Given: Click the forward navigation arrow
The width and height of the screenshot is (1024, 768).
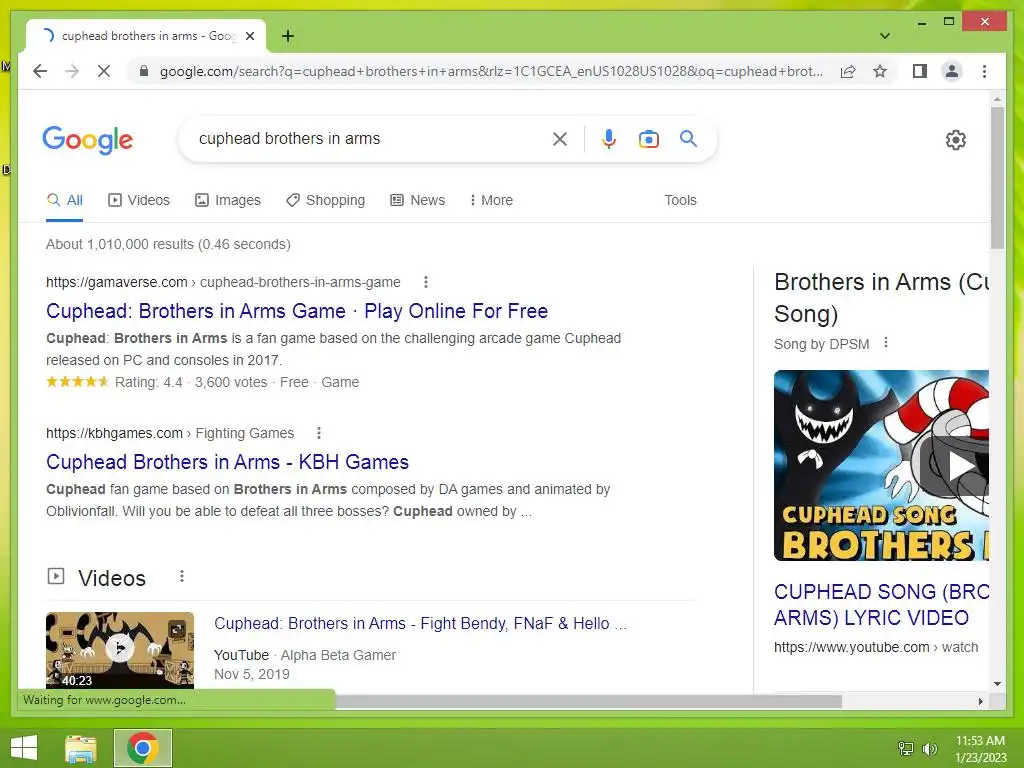Looking at the screenshot, I should click(x=72, y=71).
